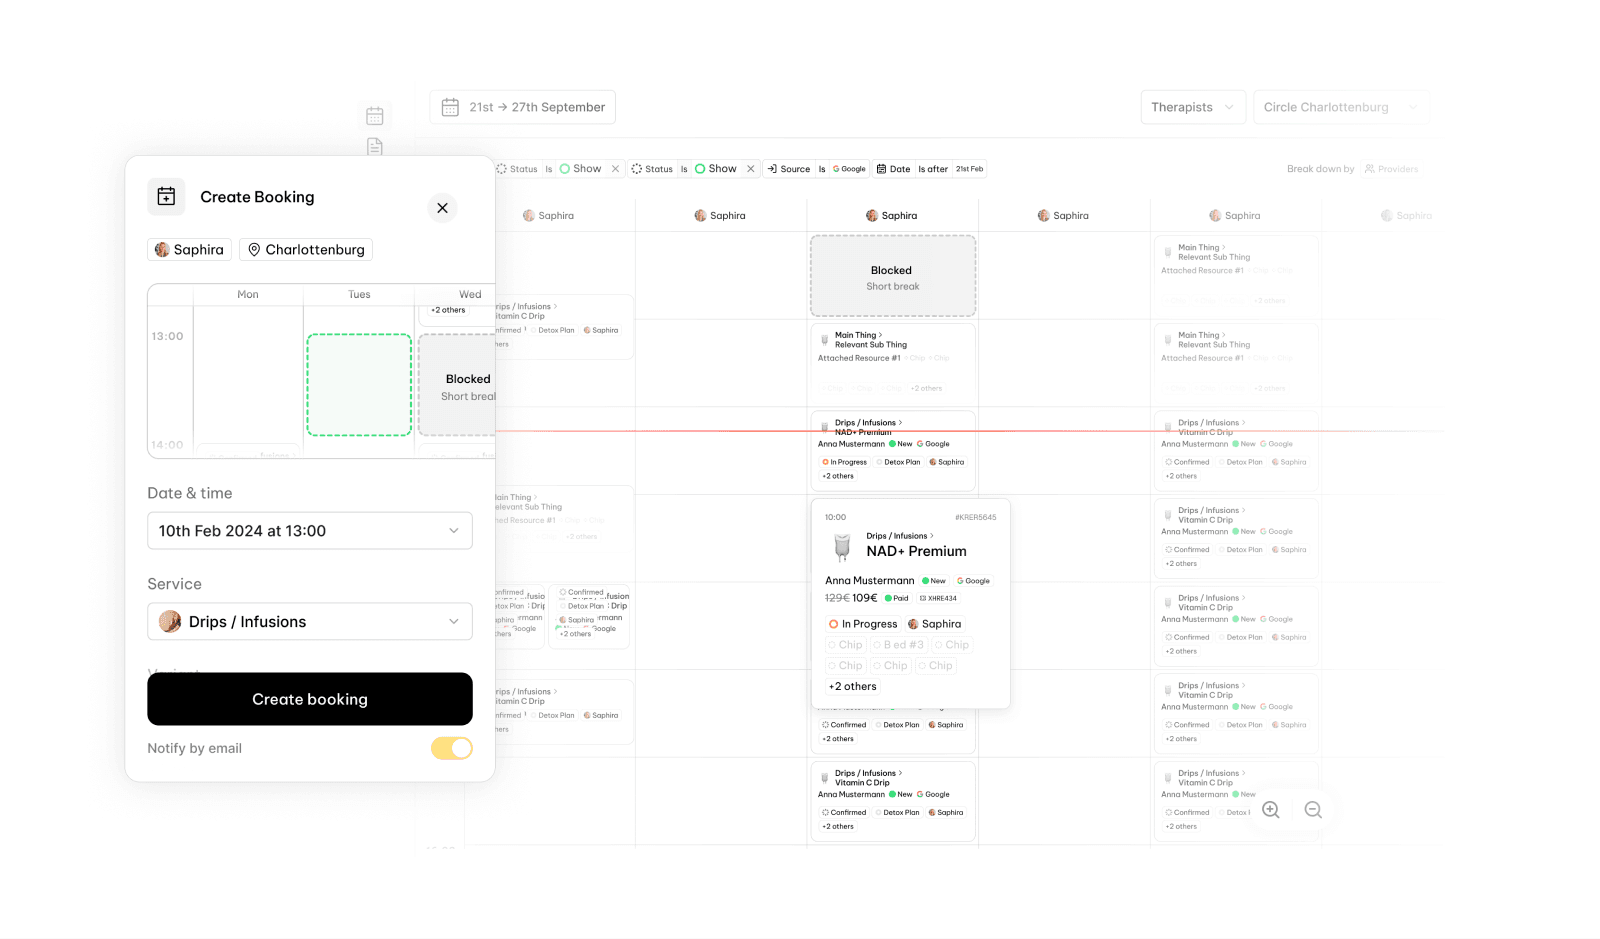
Task: Zoom out of the calendar
Action: click(1313, 810)
